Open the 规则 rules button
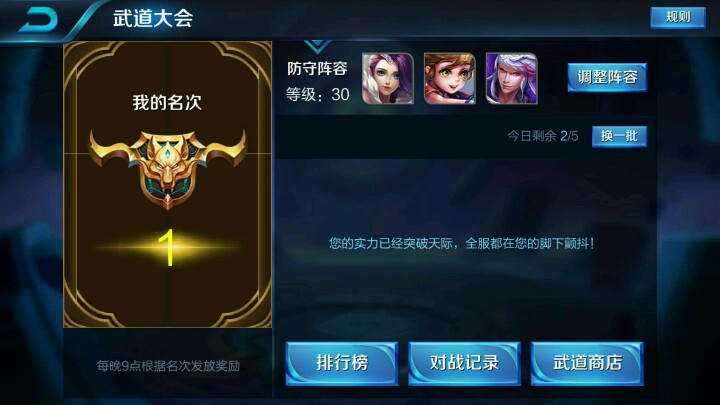The width and height of the screenshot is (720, 405). point(678,17)
